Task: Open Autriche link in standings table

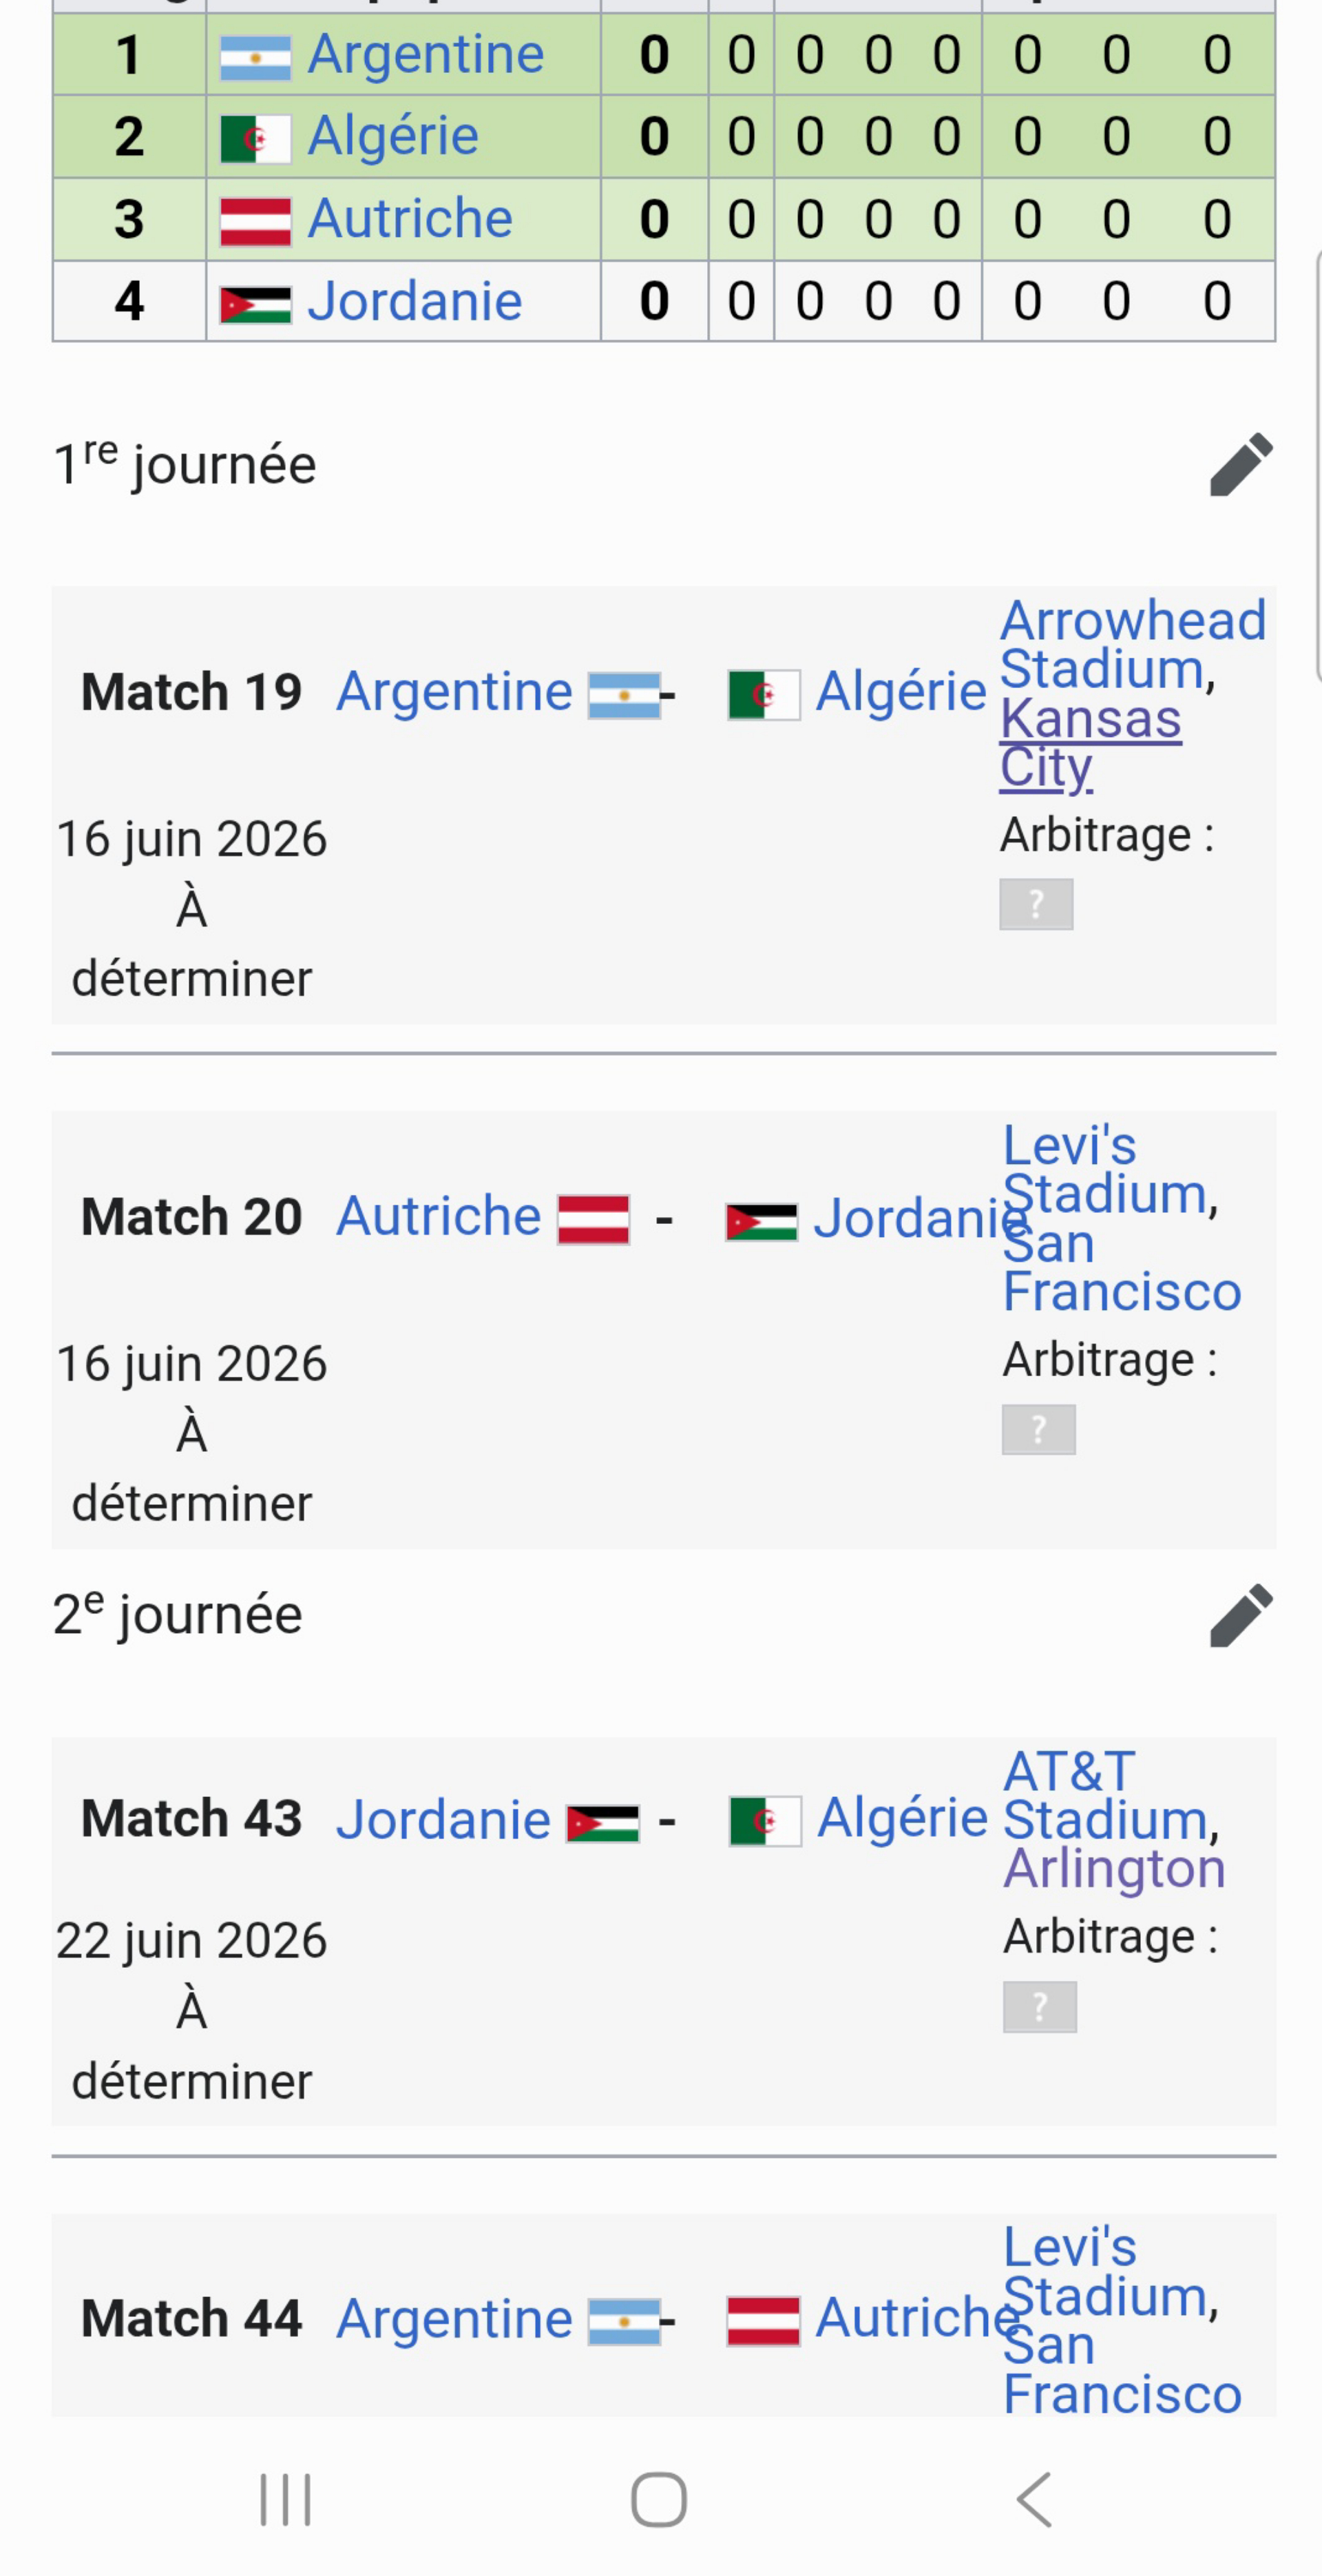Action: pos(410,218)
